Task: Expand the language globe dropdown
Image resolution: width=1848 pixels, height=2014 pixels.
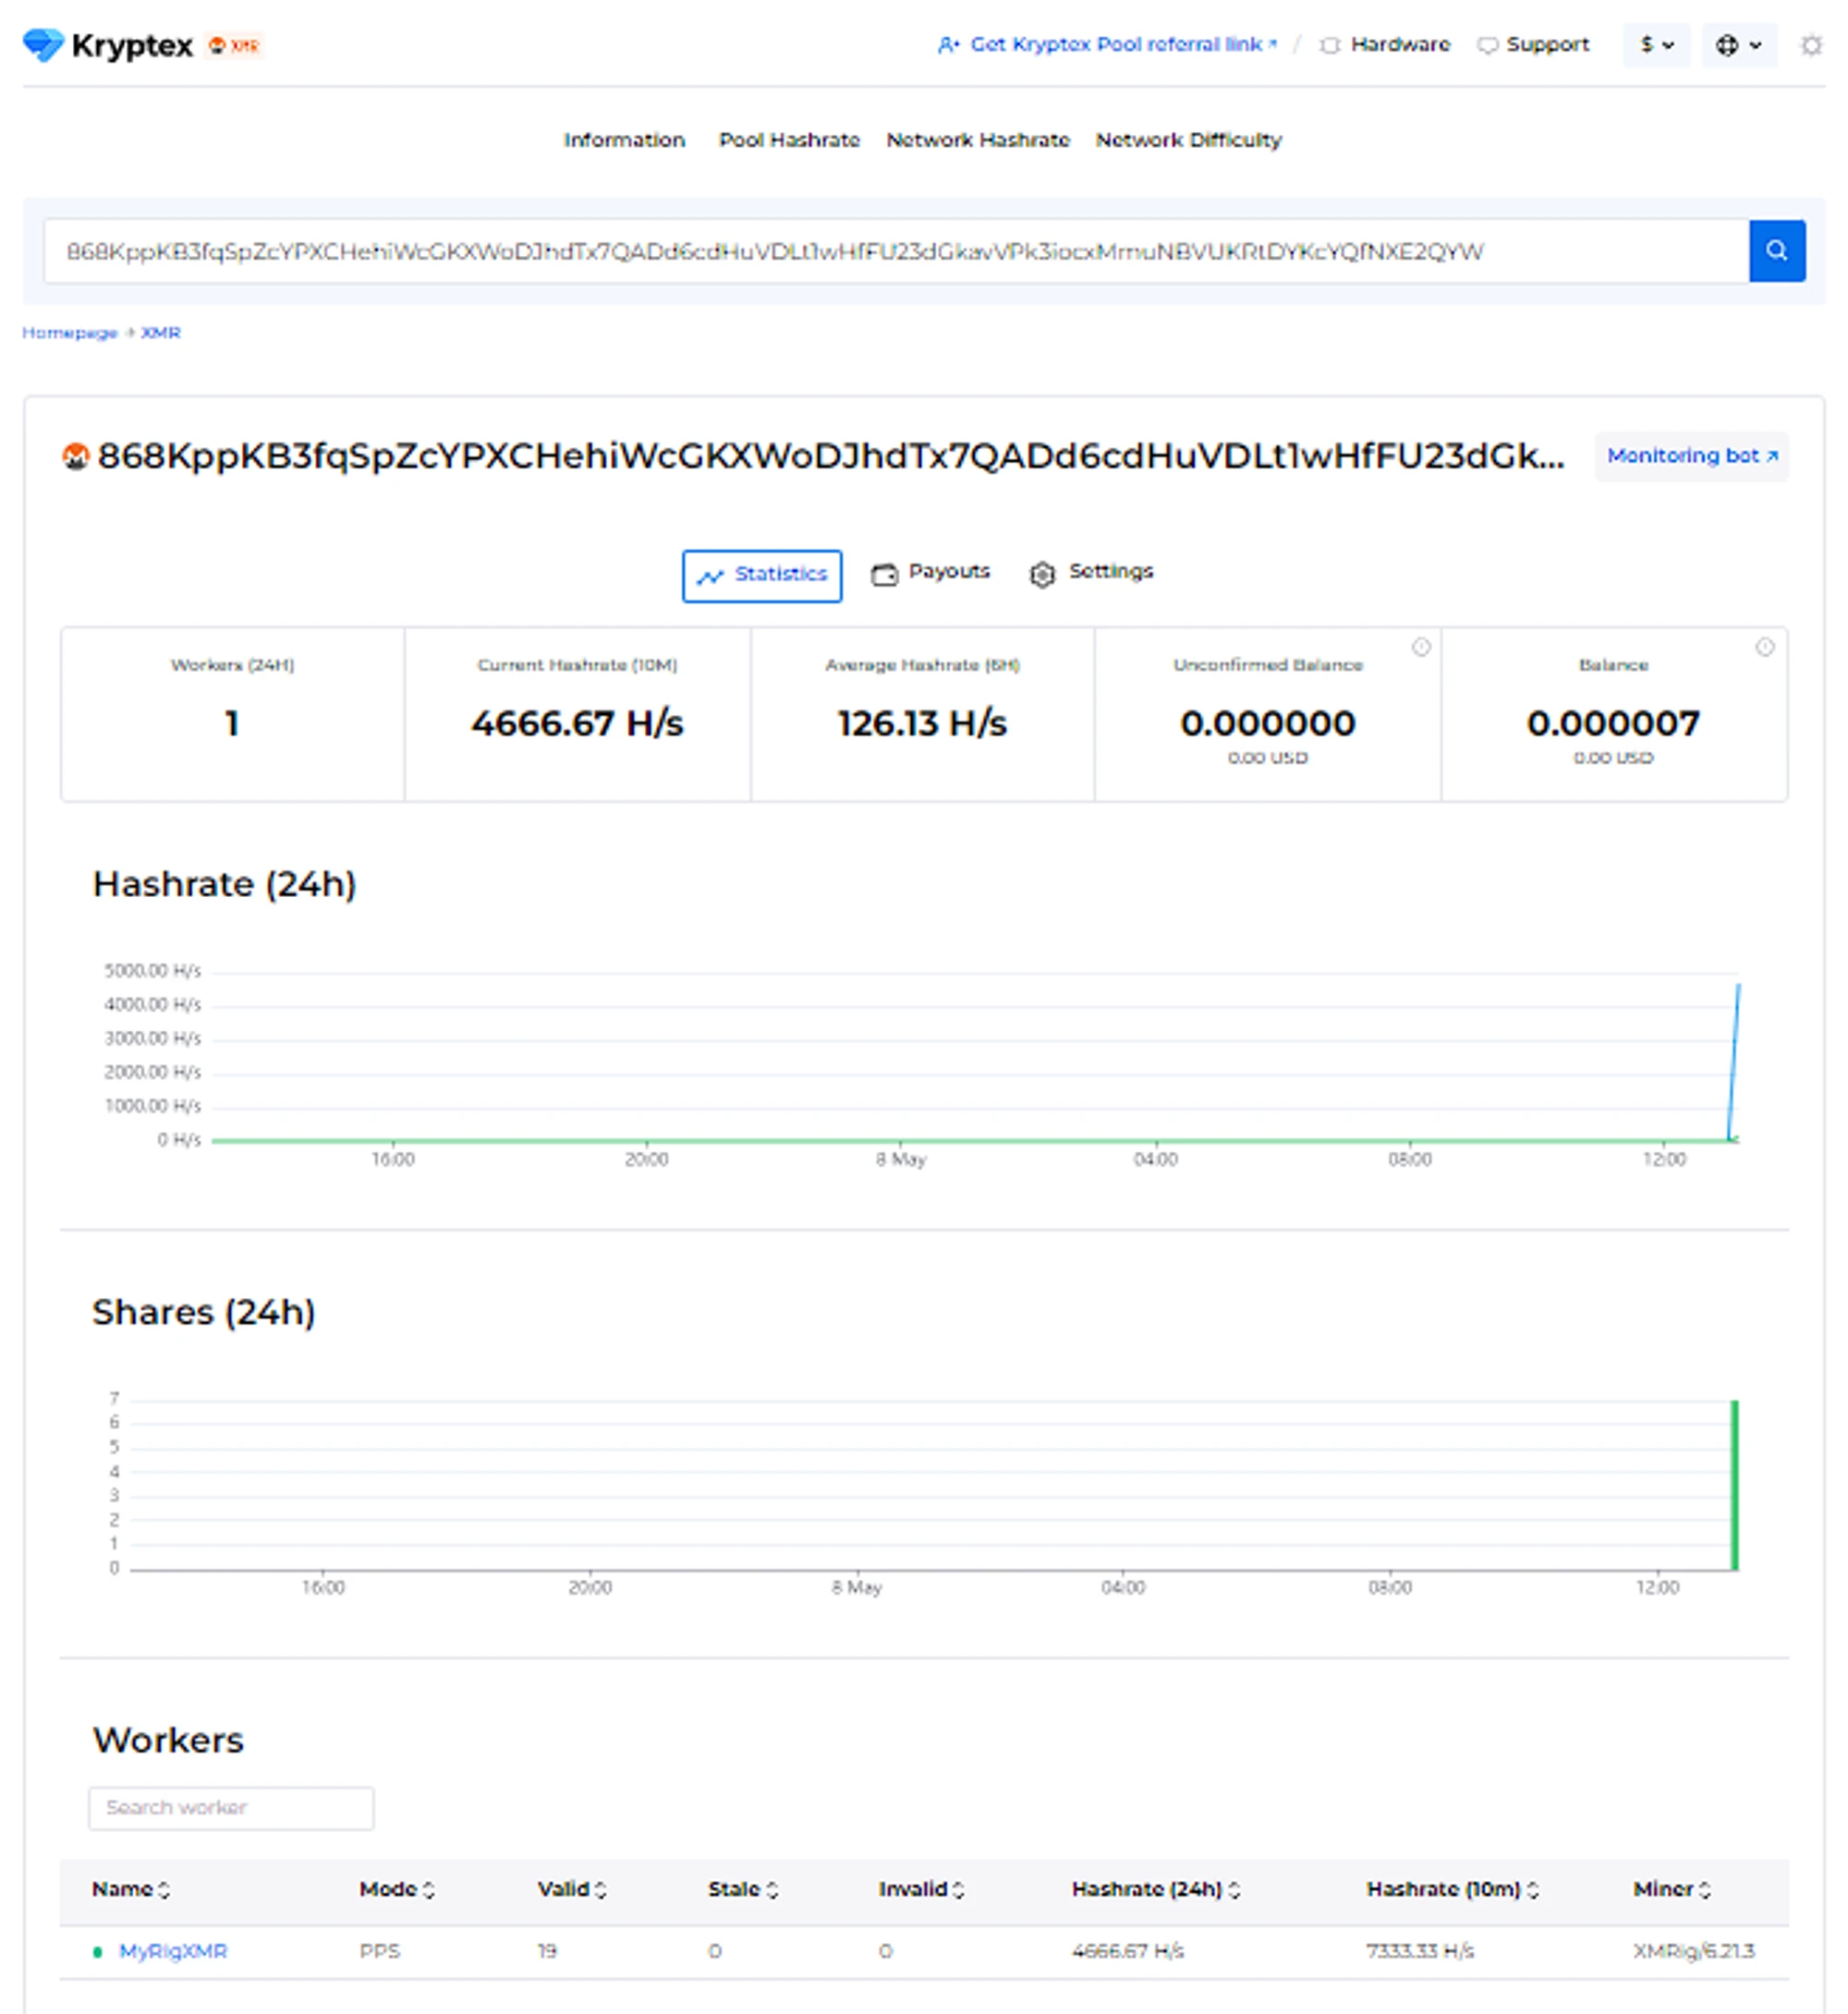Action: tap(1739, 45)
